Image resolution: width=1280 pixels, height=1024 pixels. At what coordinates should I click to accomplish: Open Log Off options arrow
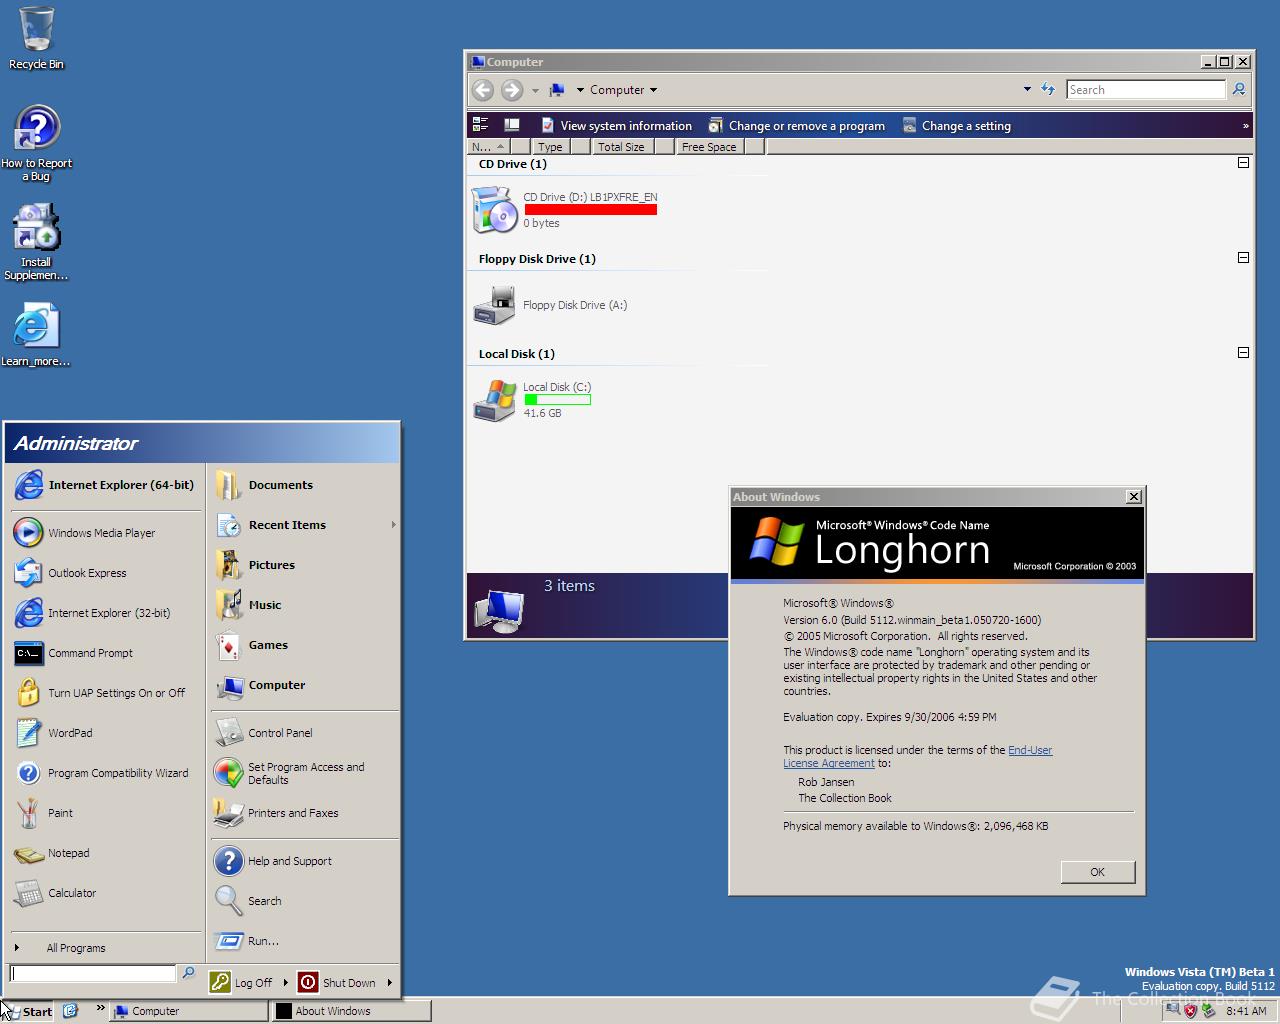tap(285, 983)
